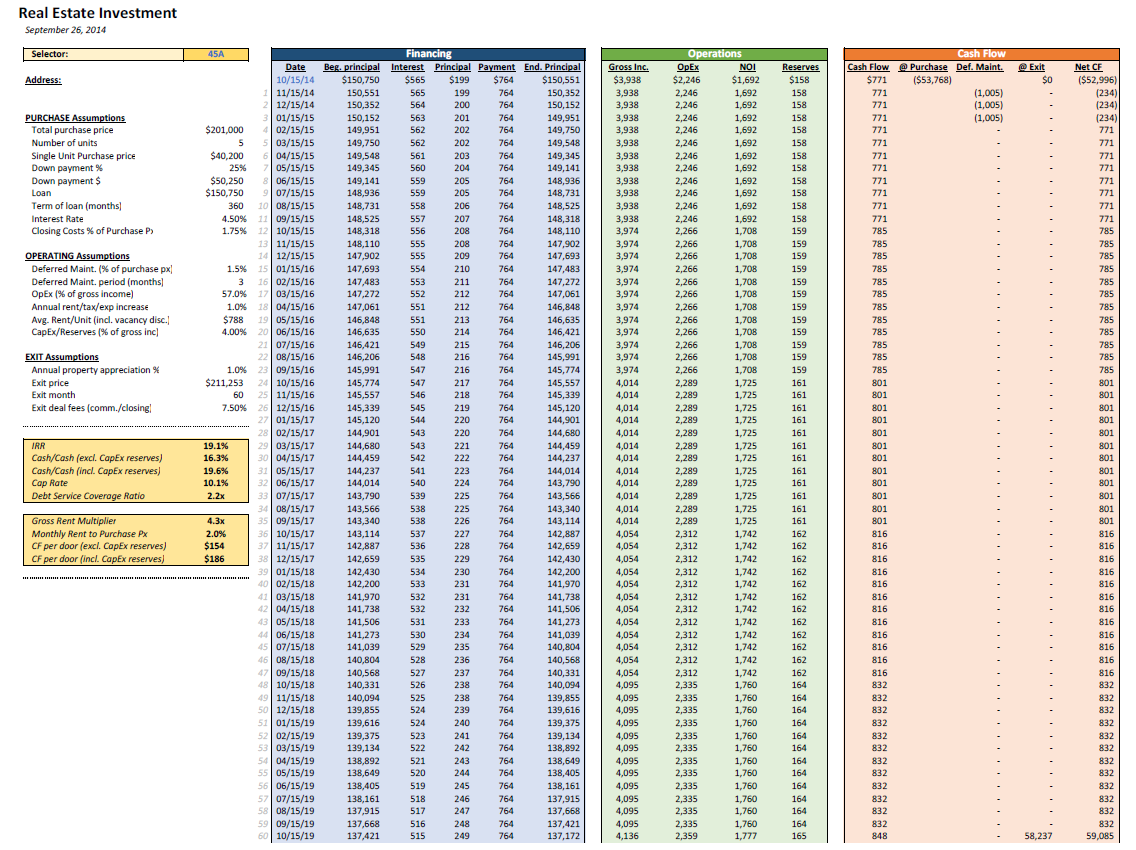Click the Beg. principal column header
This screenshot has height=850, width=1136.
[351, 67]
